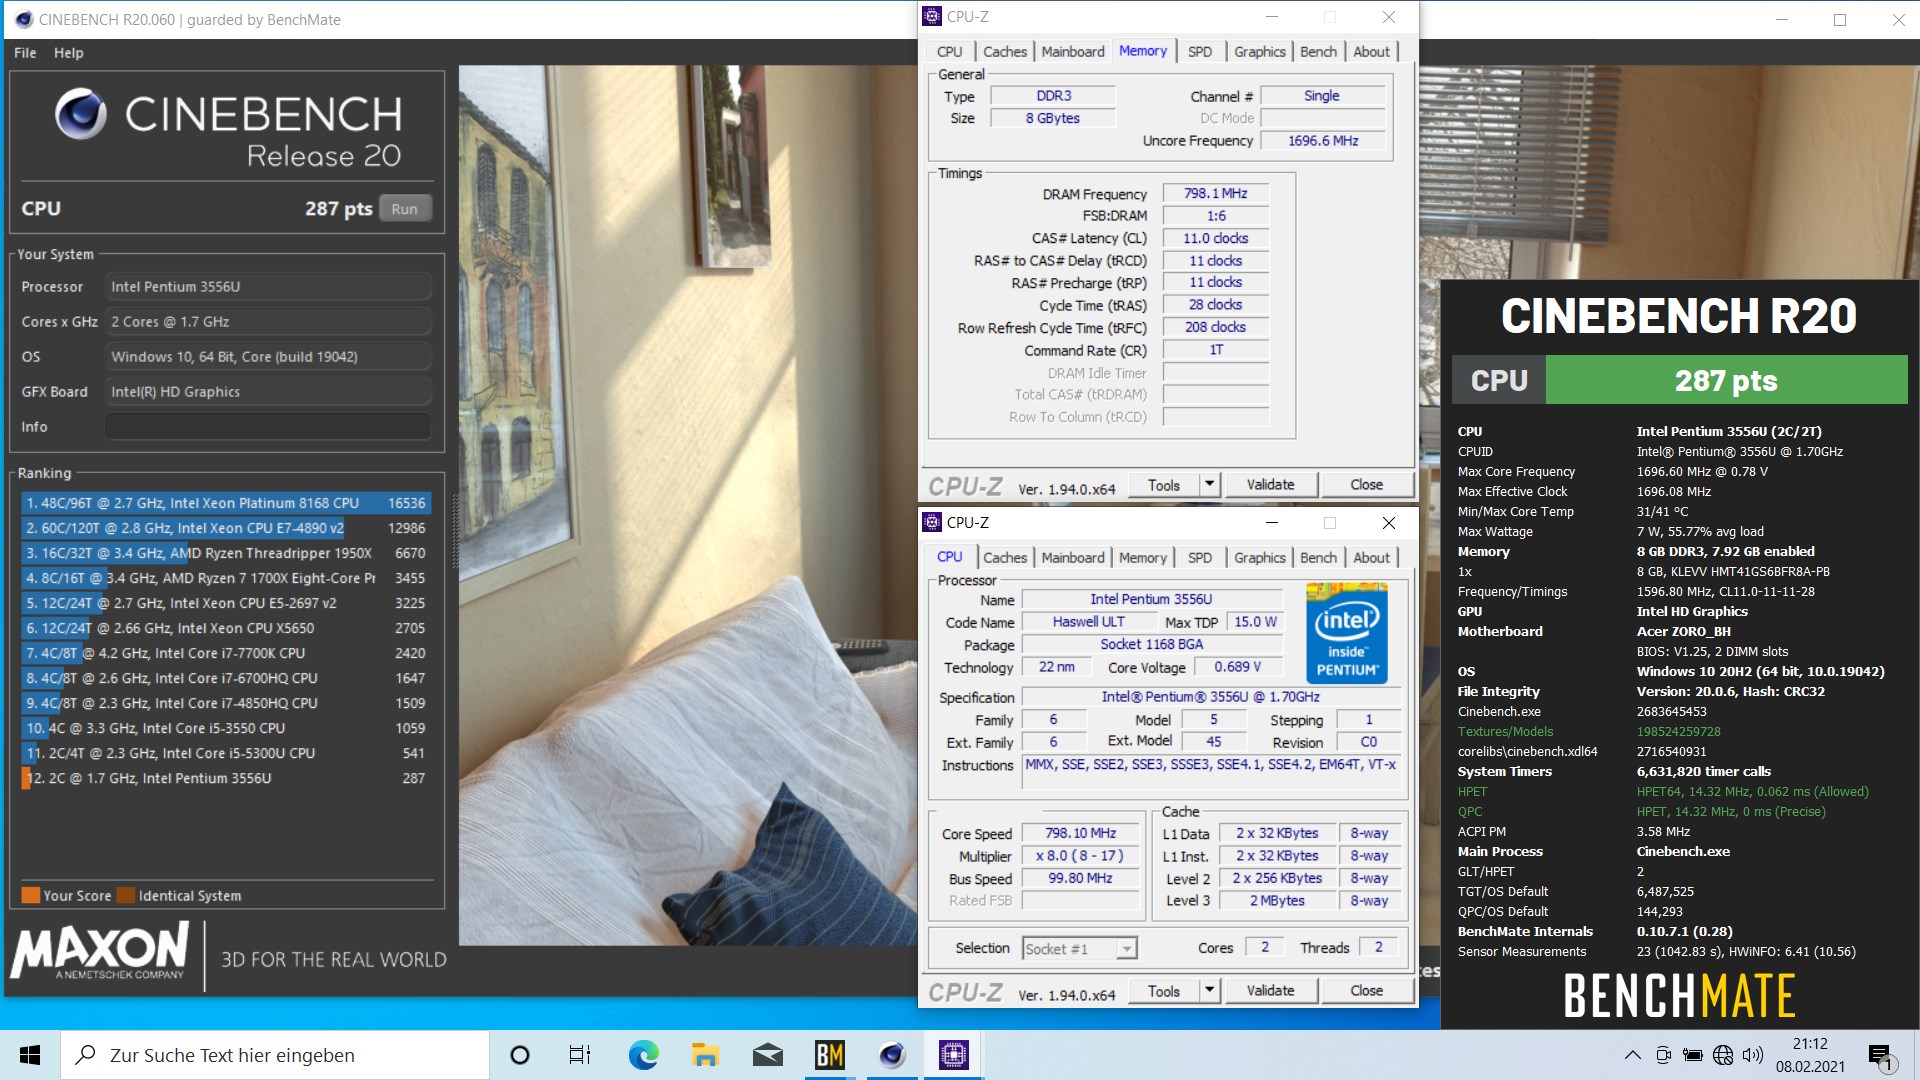1920x1080 pixels.
Task: Open the Socket #1 selection dropdown
Action: 1079,949
